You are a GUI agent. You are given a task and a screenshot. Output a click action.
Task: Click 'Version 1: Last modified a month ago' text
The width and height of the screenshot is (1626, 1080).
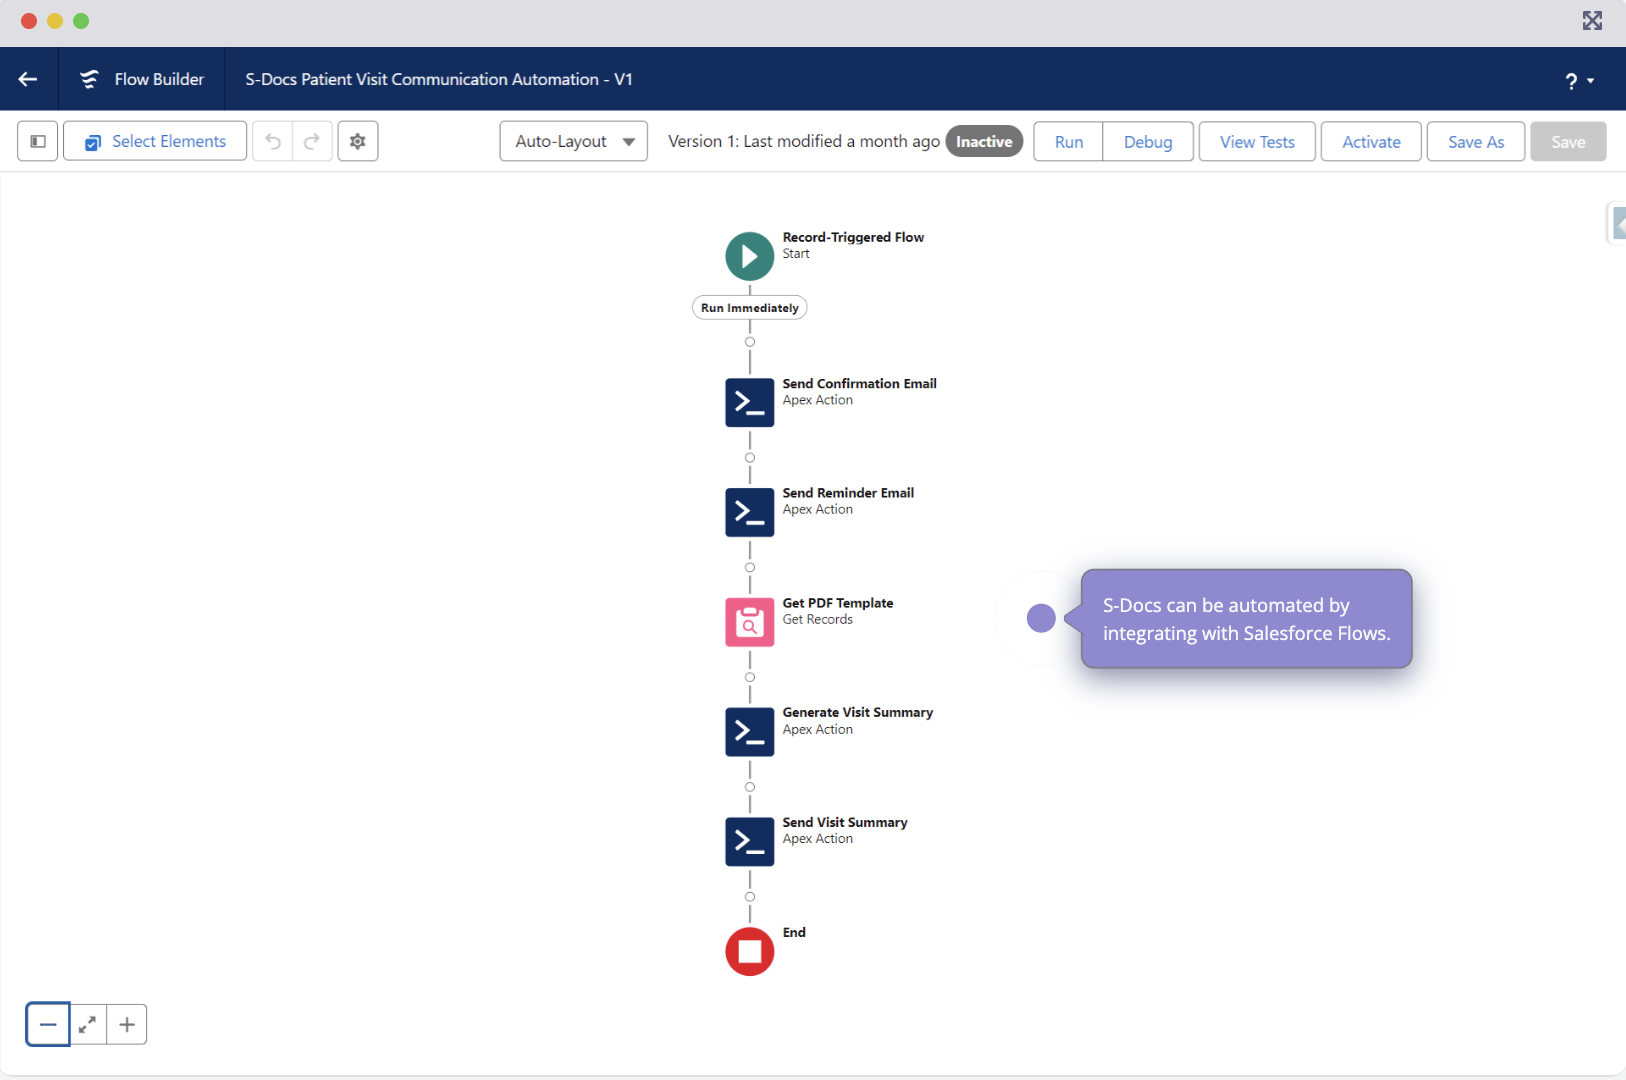pyautogui.click(x=804, y=142)
